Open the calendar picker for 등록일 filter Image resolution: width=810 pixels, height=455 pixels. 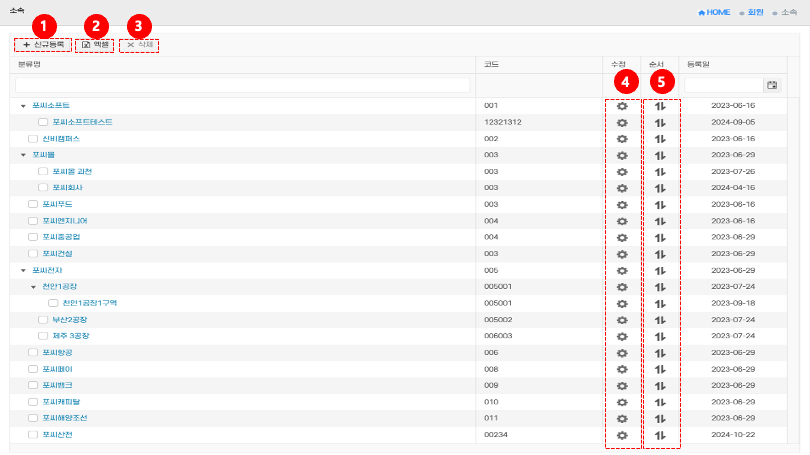click(772, 86)
